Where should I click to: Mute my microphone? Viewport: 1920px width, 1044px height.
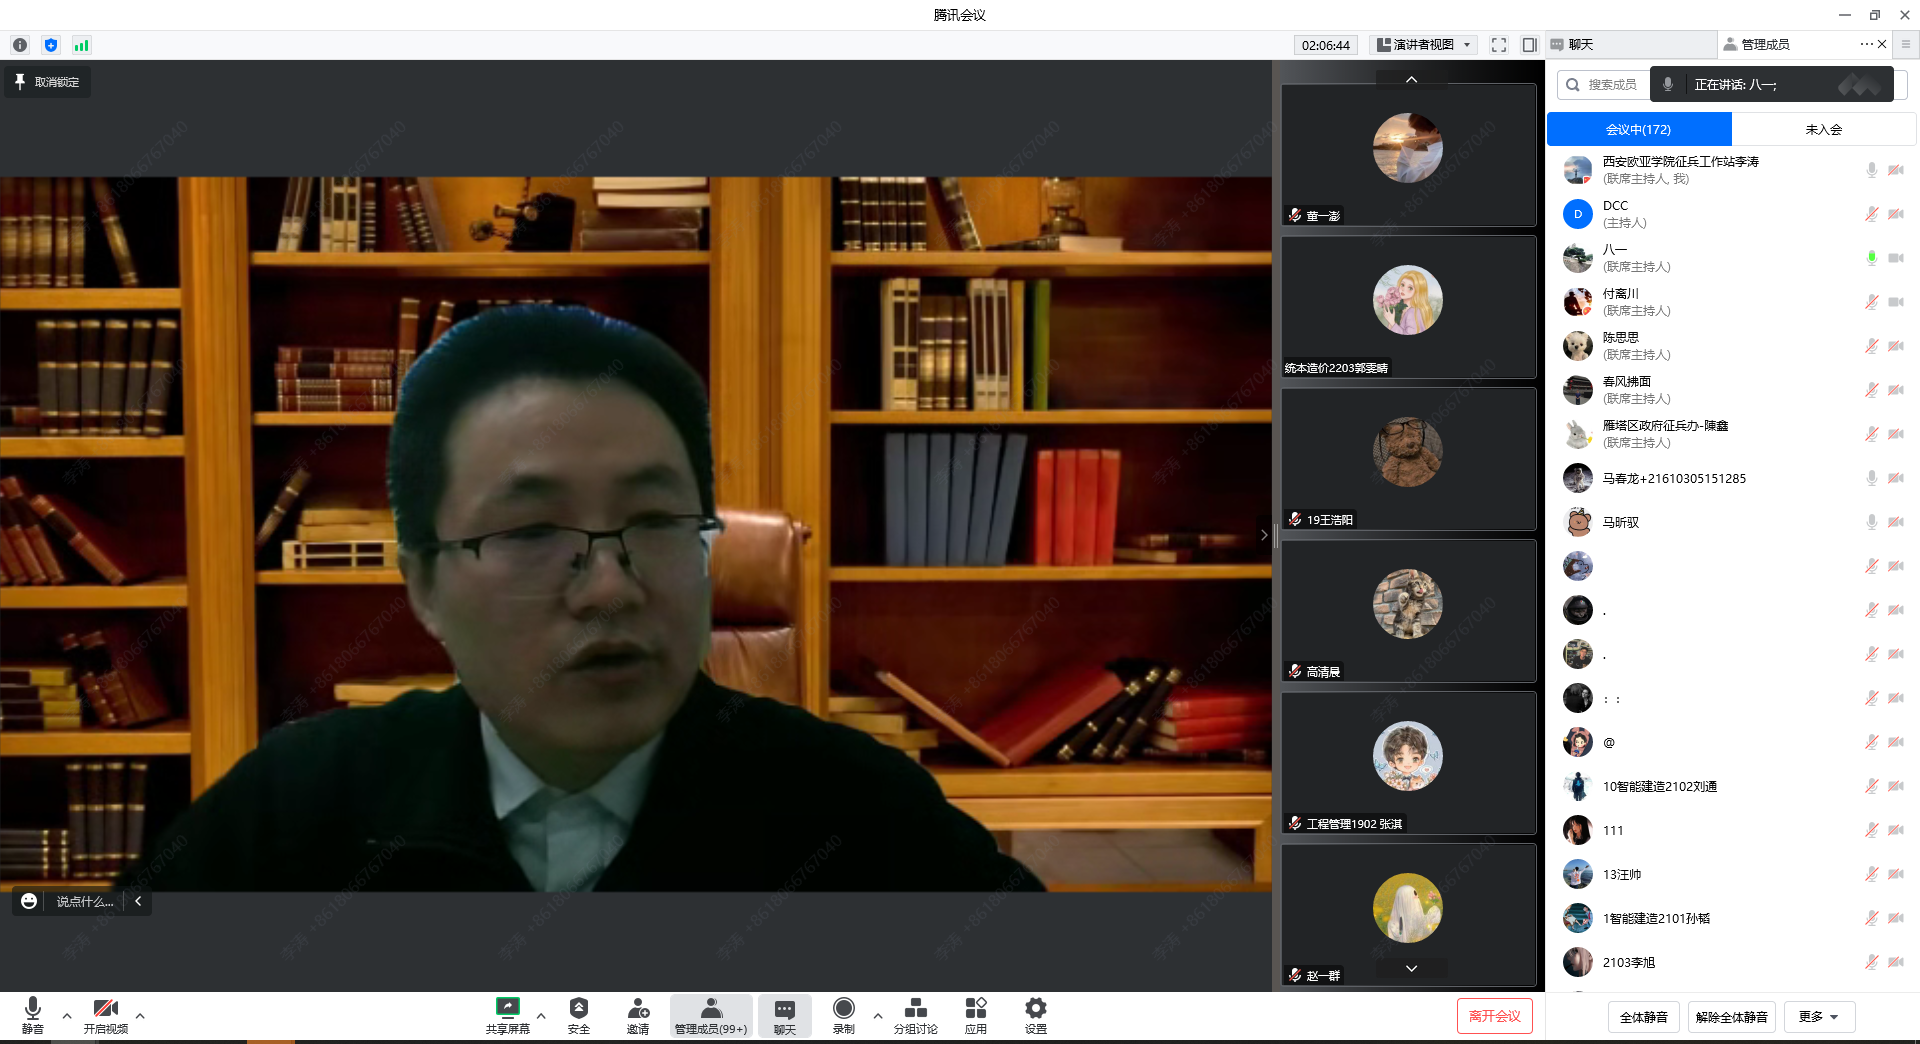pyautogui.click(x=33, y=1008)
